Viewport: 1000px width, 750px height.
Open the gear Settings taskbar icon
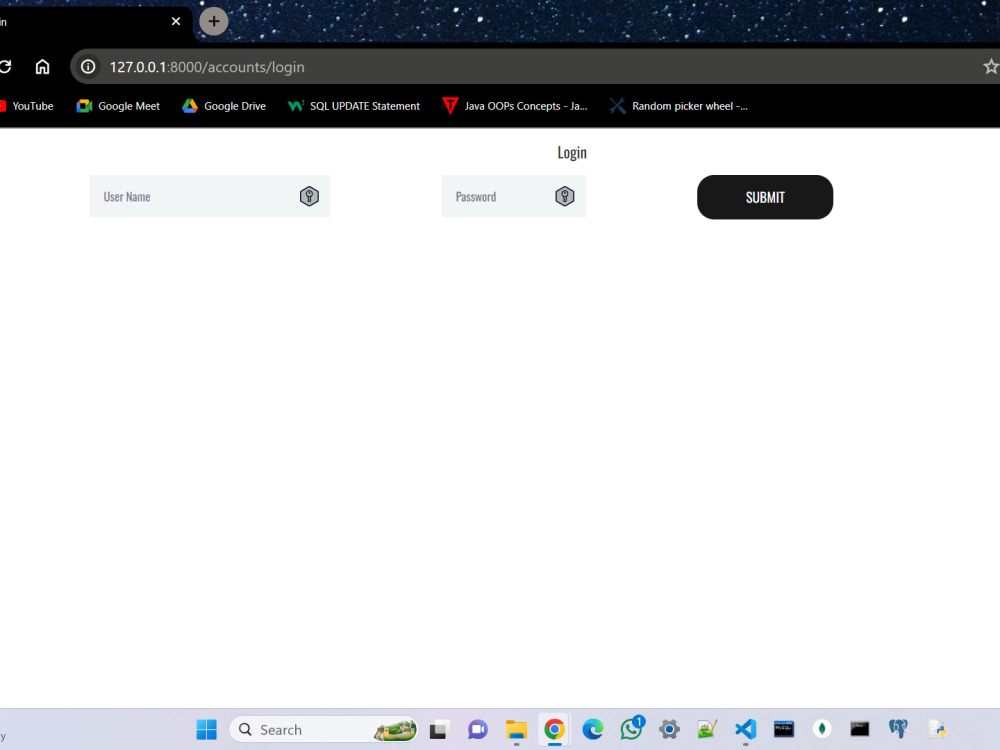(x=669, y=730)
